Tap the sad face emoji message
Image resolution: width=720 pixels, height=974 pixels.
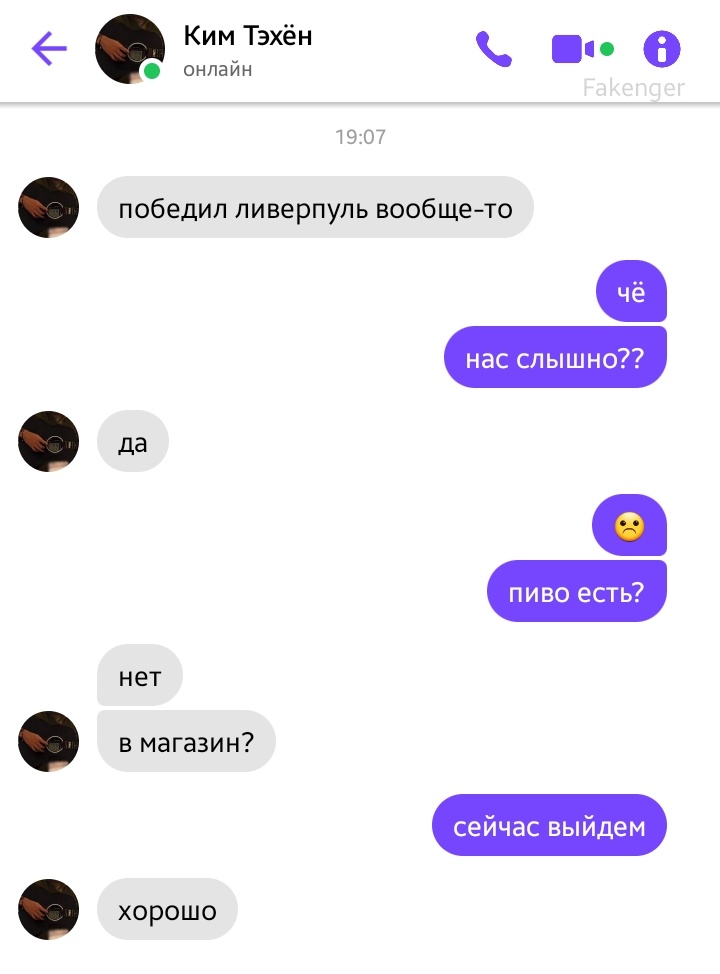(629, 525)
